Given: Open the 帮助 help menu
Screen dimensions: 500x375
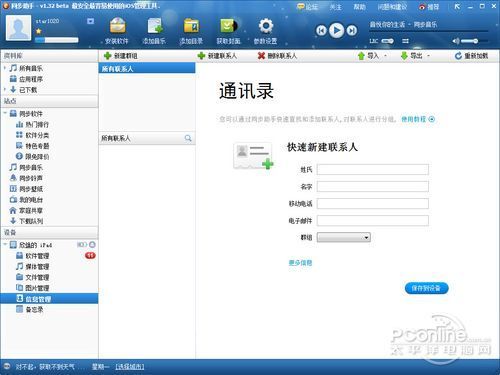Looking at the screenshot, I should [x=359, y=7].
